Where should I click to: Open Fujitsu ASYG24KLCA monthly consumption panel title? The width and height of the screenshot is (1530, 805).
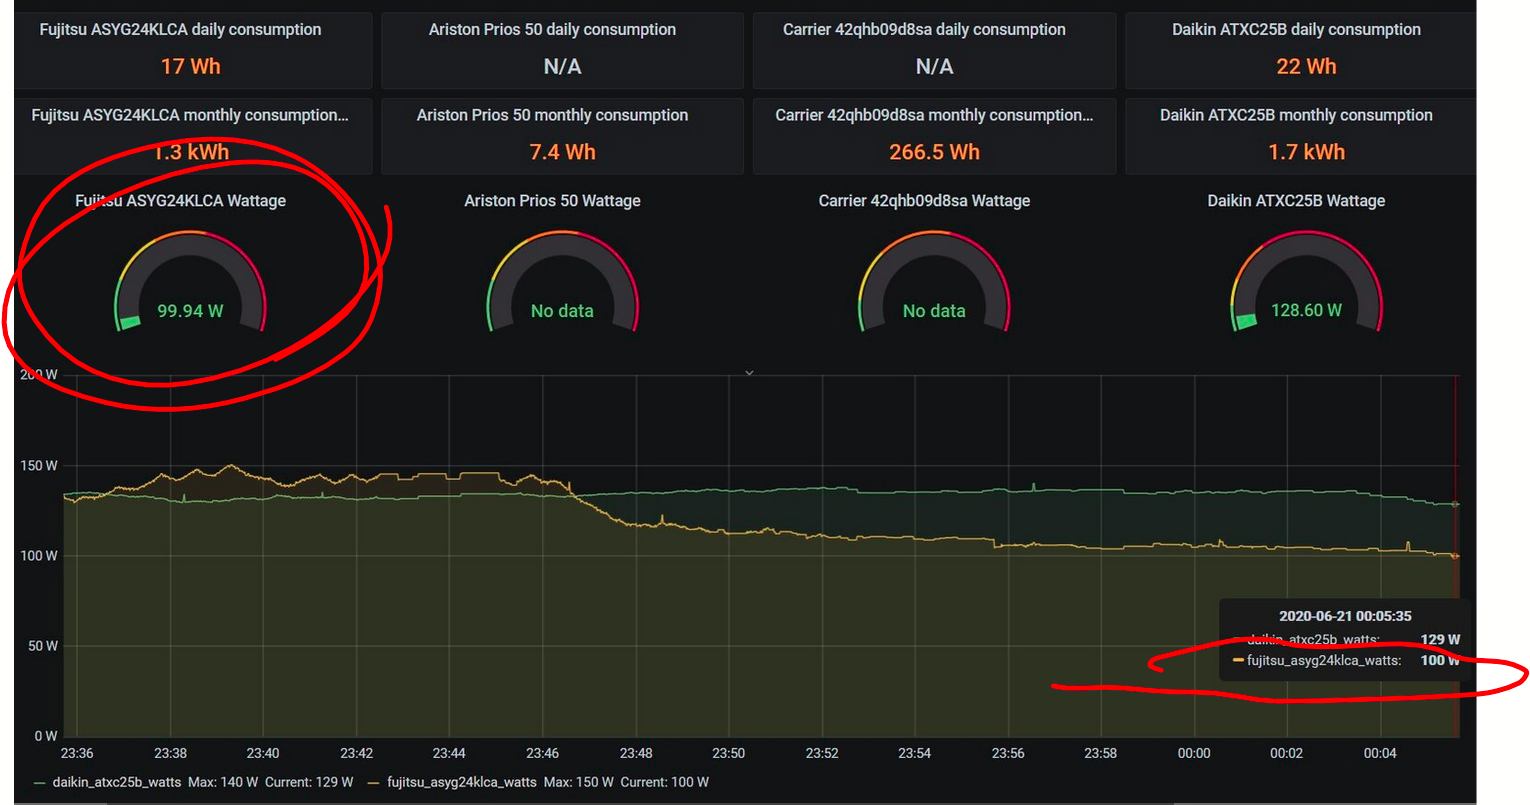tap(190, 115)
